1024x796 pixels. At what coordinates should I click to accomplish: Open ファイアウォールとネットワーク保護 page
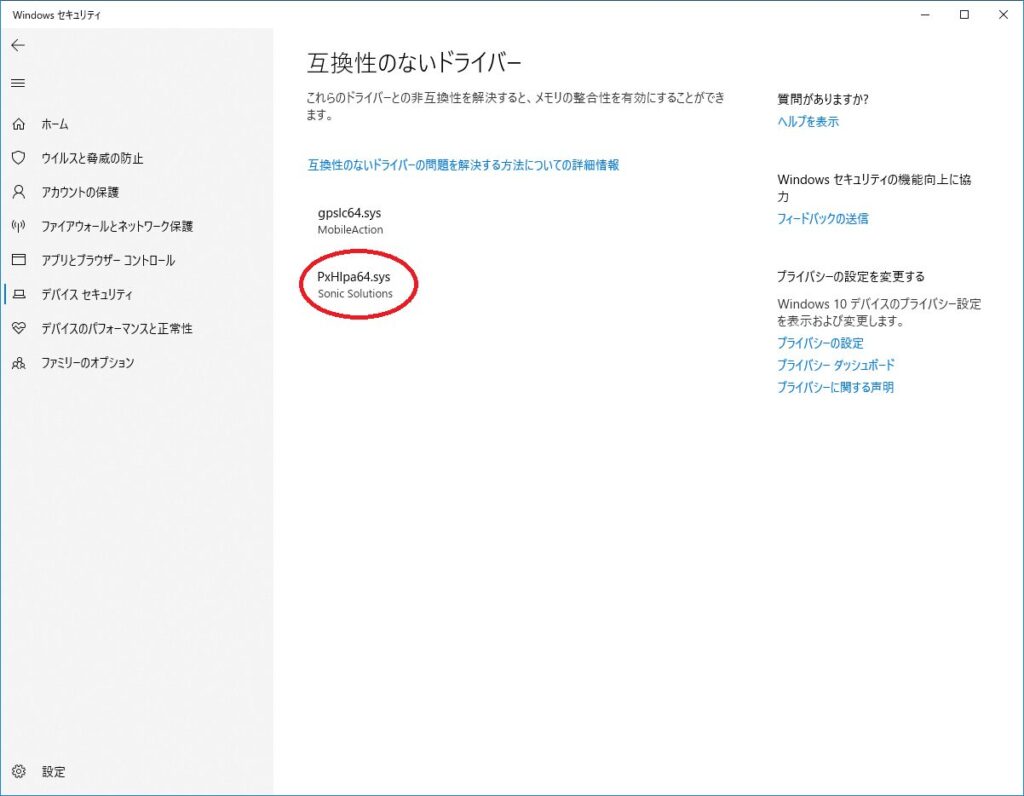(x=117, y=226)
